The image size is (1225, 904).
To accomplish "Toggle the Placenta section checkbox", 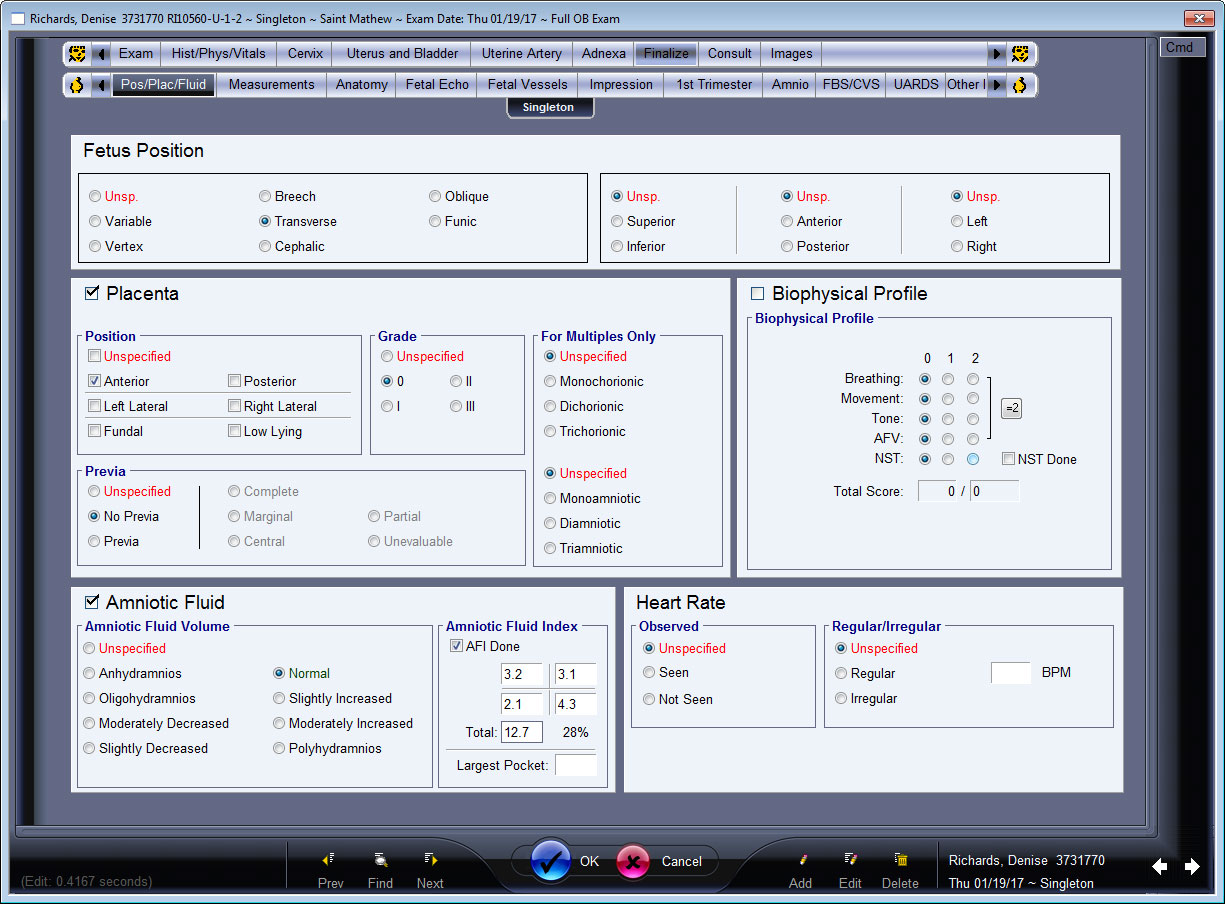I will click(92, 293).
